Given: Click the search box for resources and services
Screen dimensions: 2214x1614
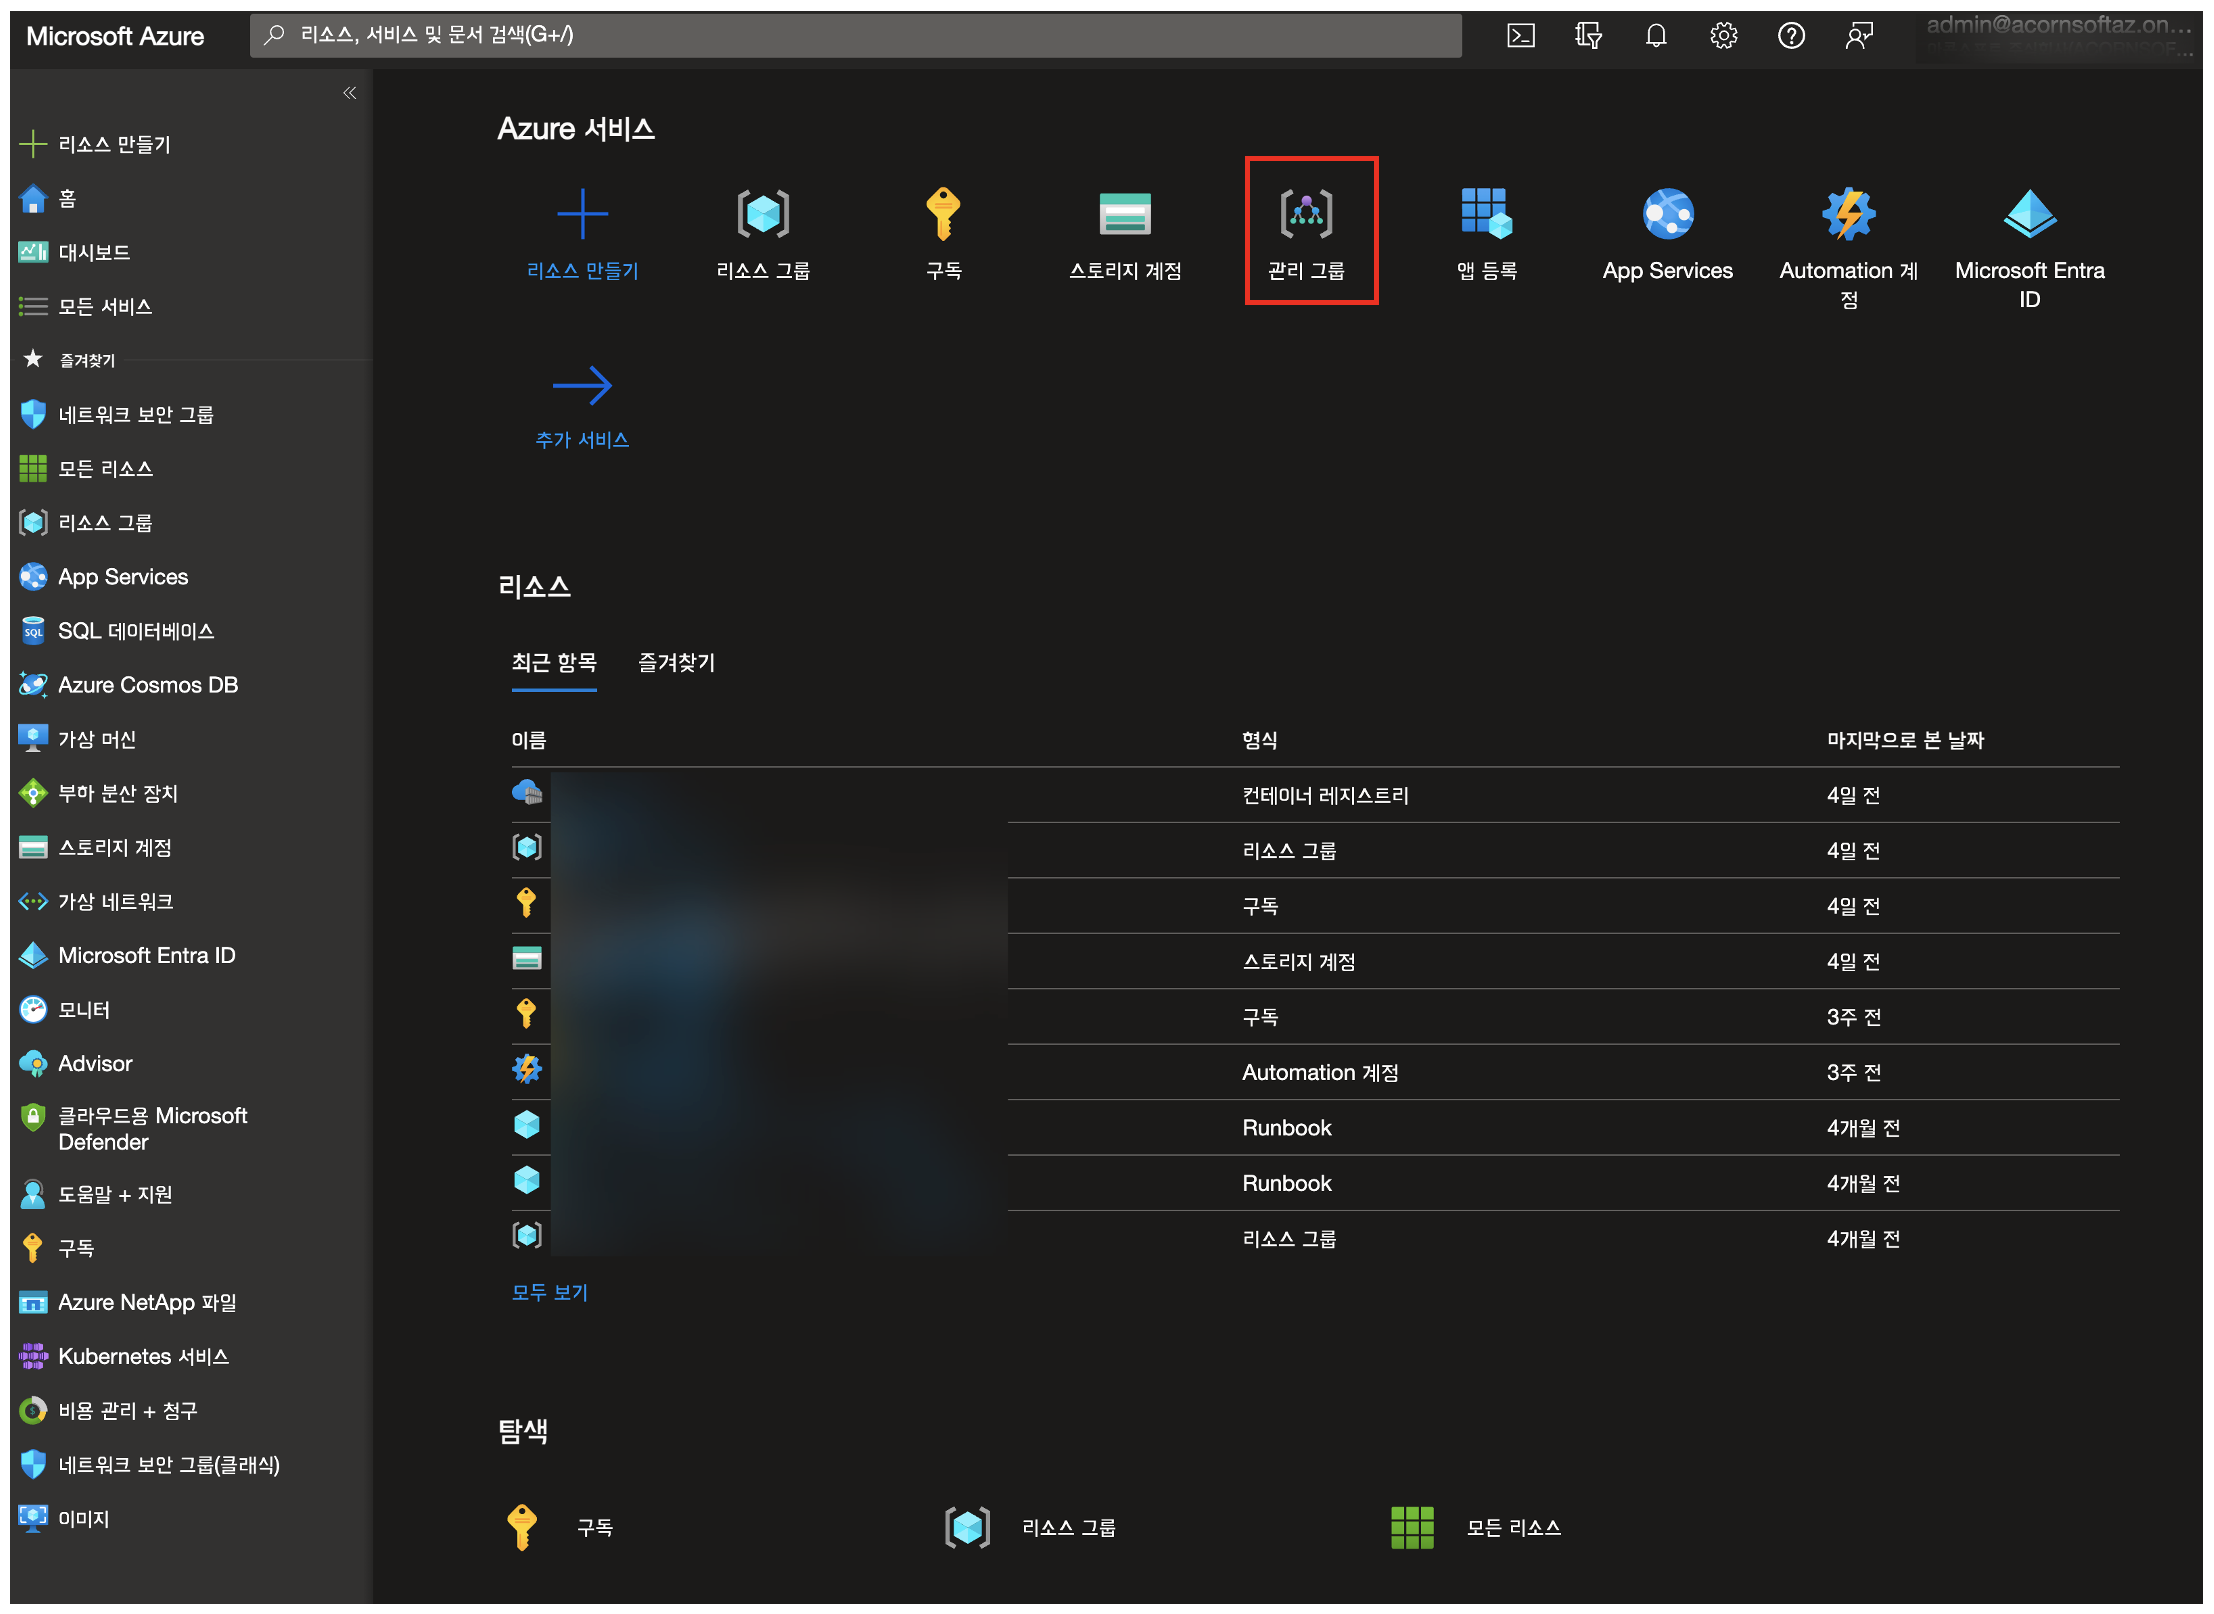Looking at the screenshot, I should coord(855,36).
